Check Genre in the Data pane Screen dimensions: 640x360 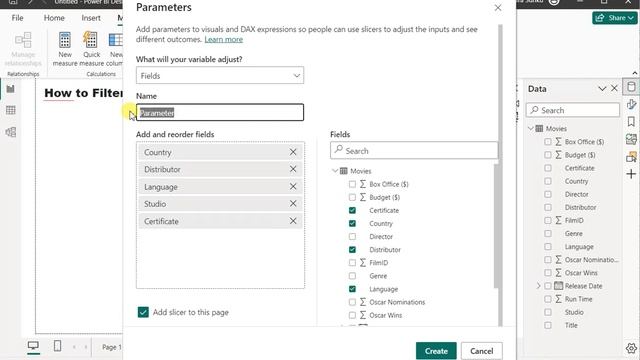(x=548, y=233)
